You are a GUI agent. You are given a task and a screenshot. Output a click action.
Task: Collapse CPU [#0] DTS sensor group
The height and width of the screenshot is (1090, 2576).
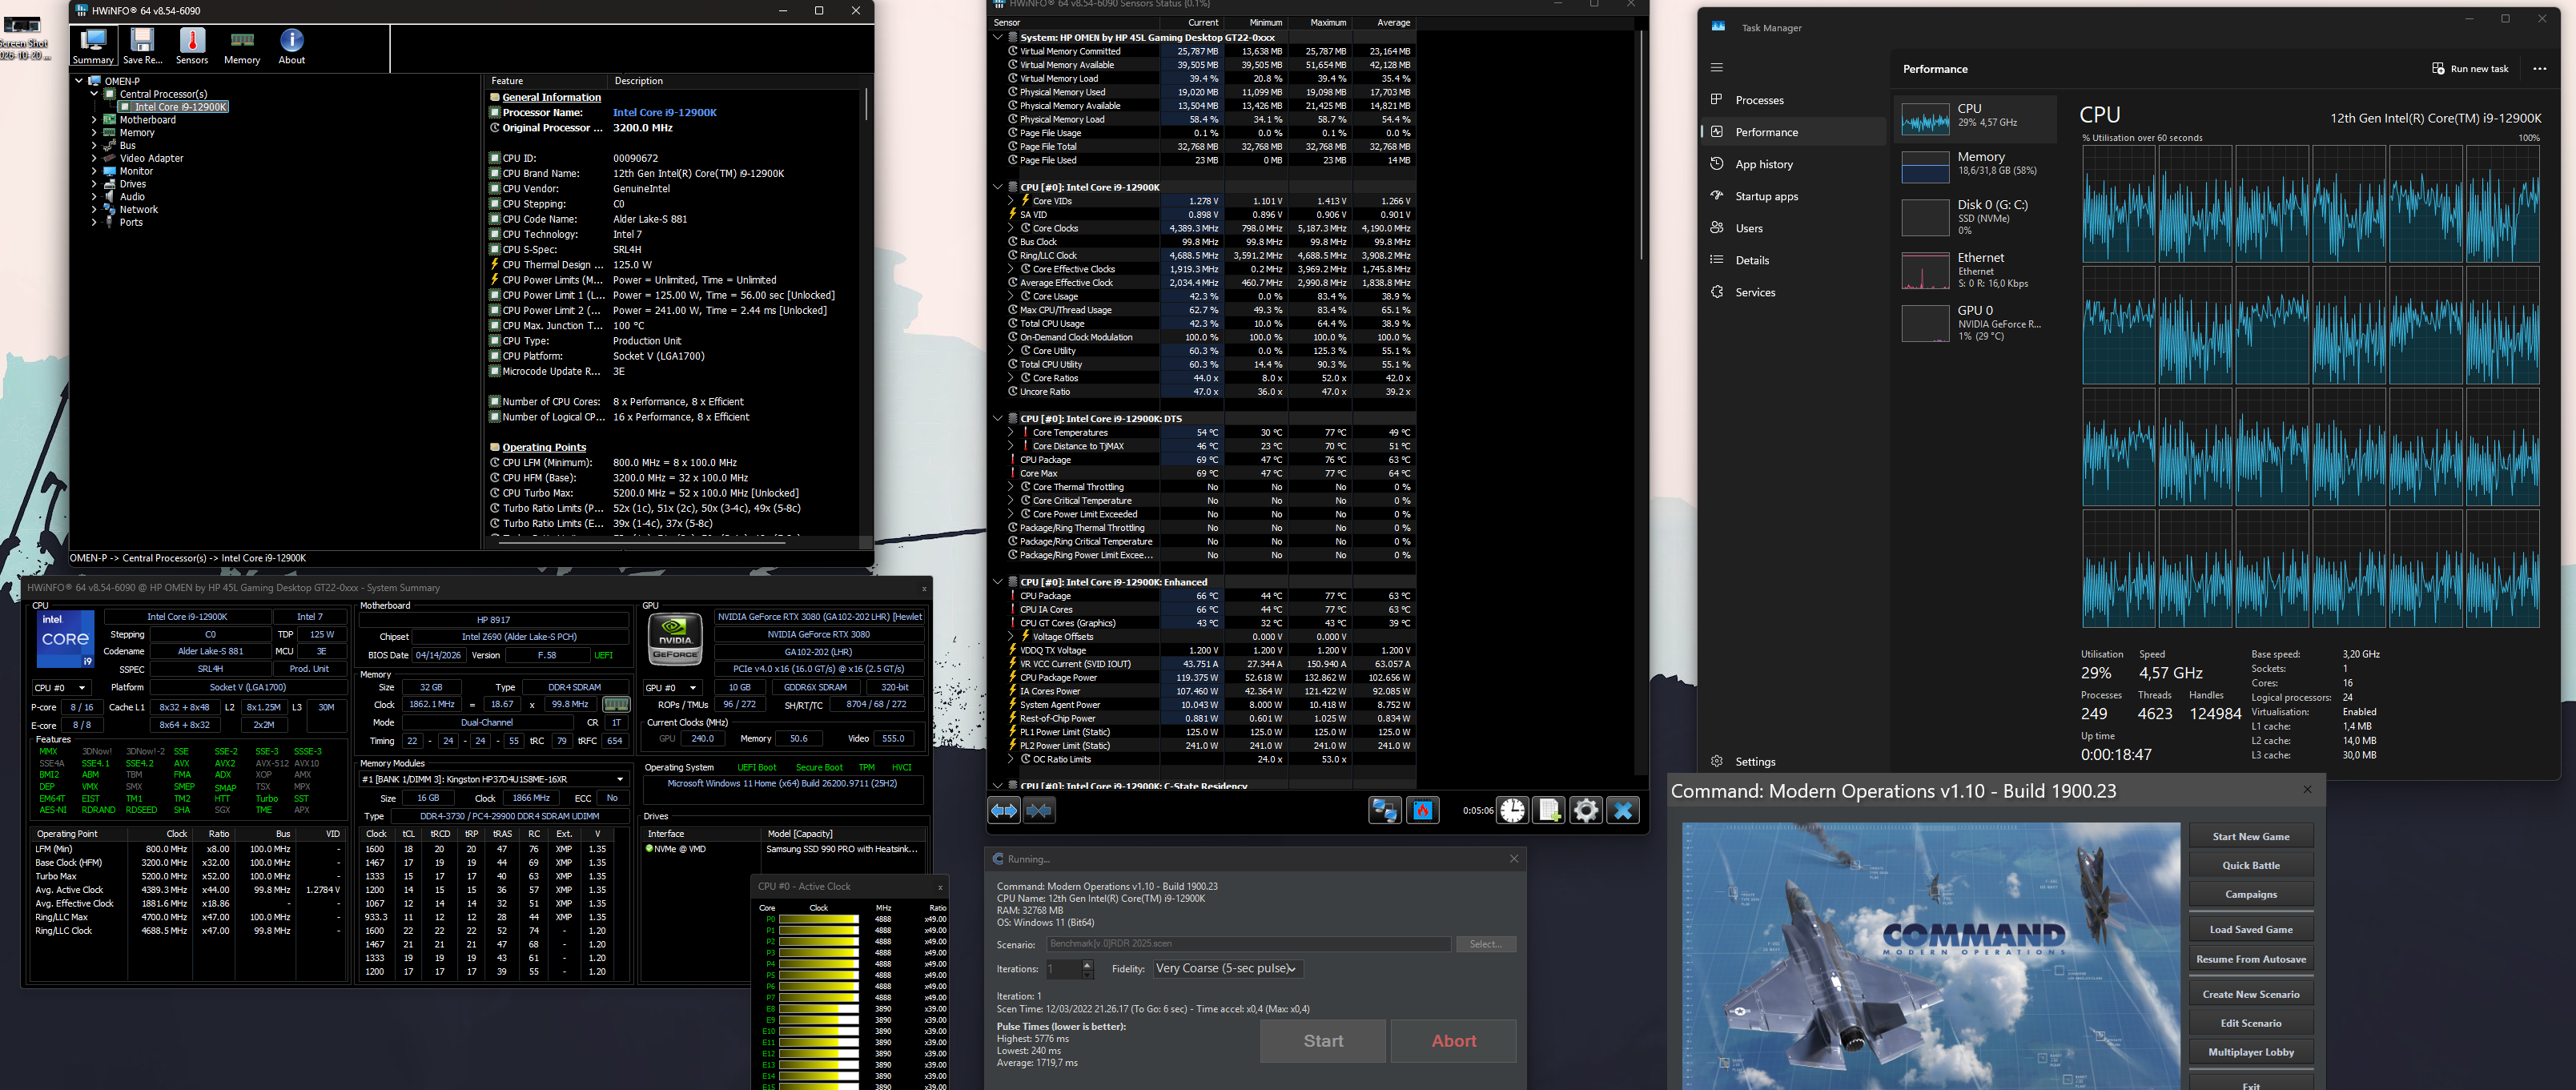tap(998, 419)
